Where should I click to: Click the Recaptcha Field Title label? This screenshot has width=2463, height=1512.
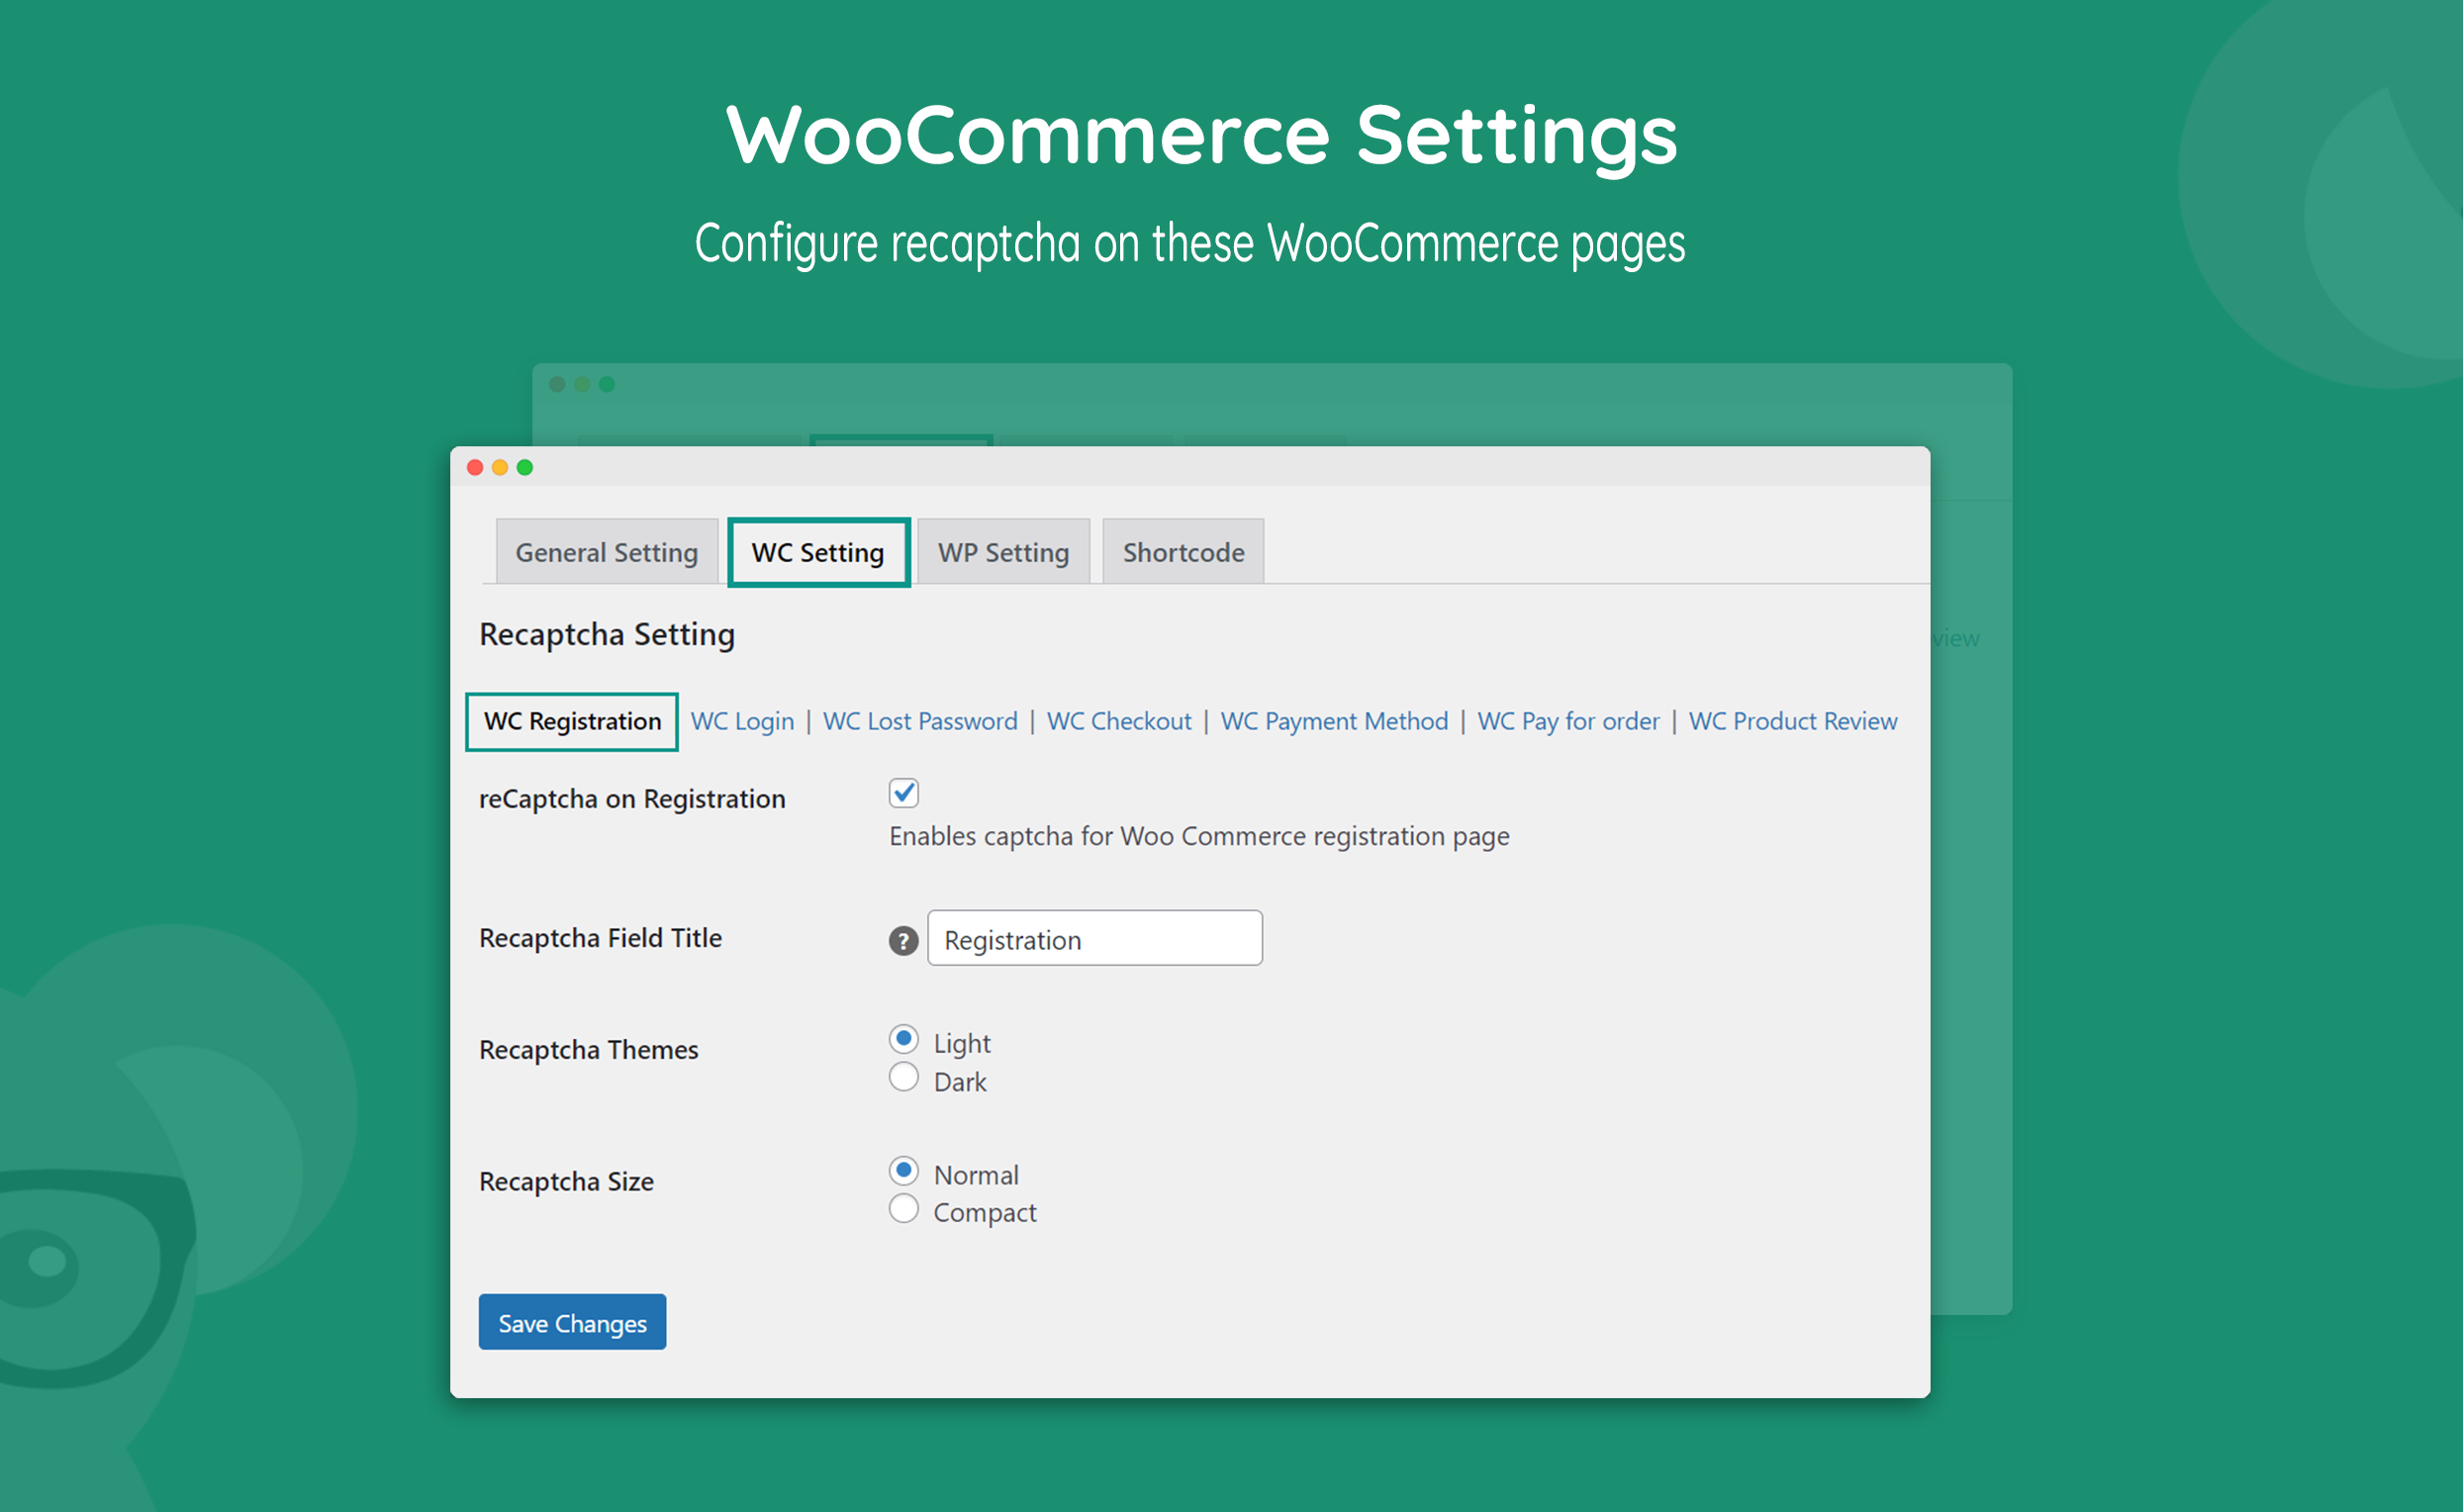point(600,938)
